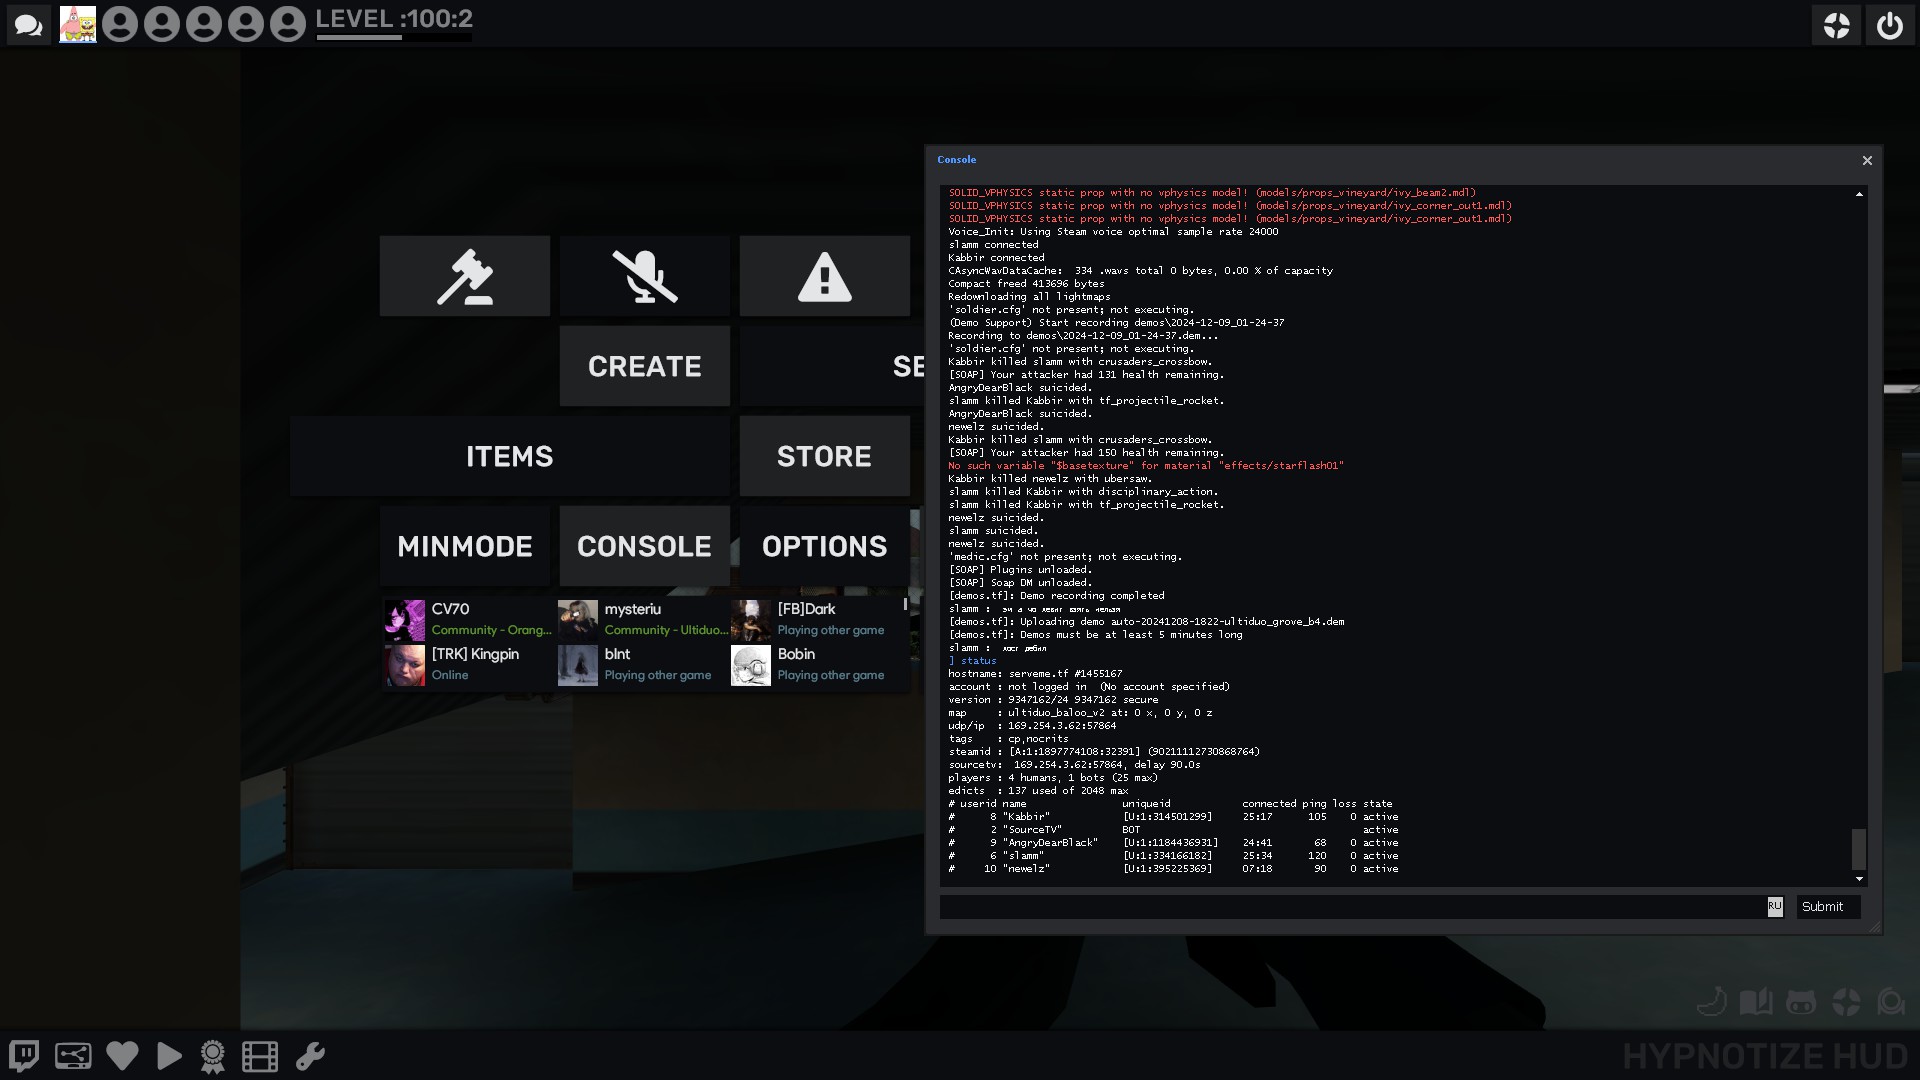
Task: Open the film strip replay icon
Action: click(260, 1057)
